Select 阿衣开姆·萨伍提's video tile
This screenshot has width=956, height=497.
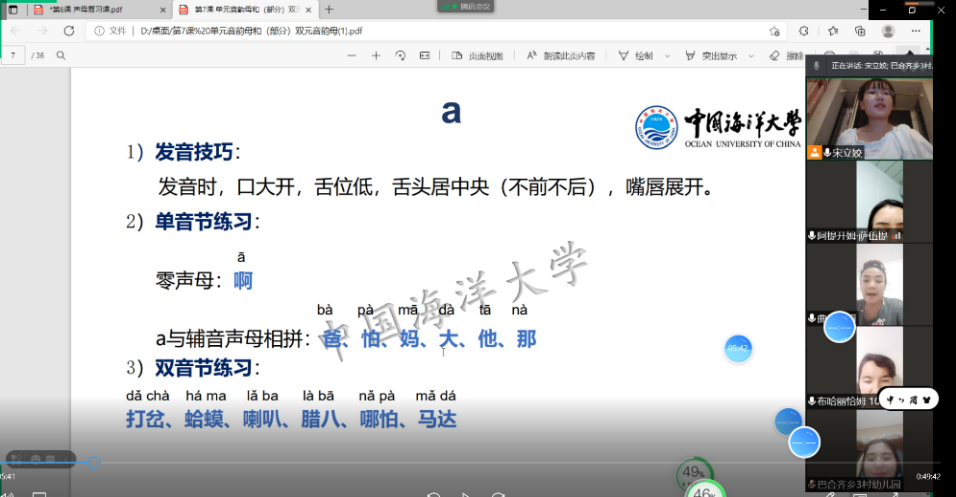[x=869, y=202]
